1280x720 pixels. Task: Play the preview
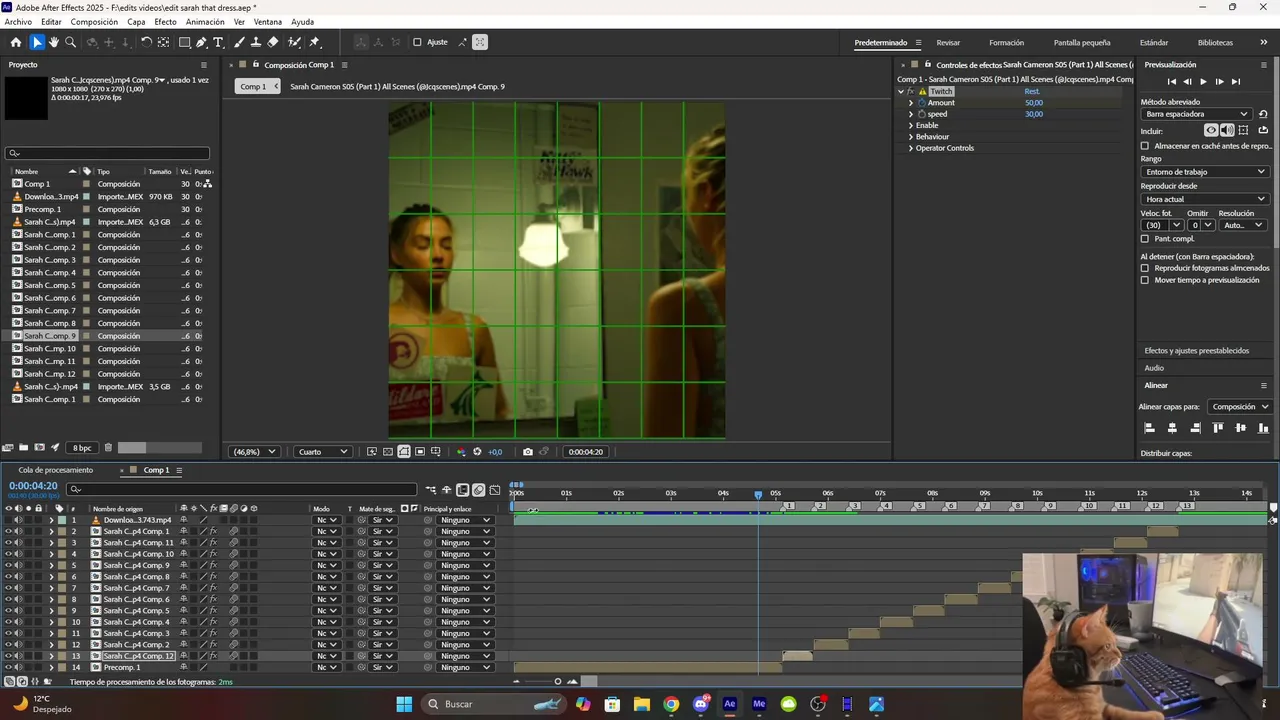[x=1203, y=82]
